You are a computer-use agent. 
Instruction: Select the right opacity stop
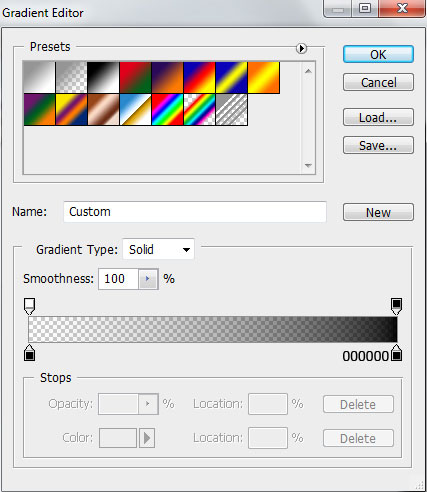pyautogui.click(x=396, y=306)
